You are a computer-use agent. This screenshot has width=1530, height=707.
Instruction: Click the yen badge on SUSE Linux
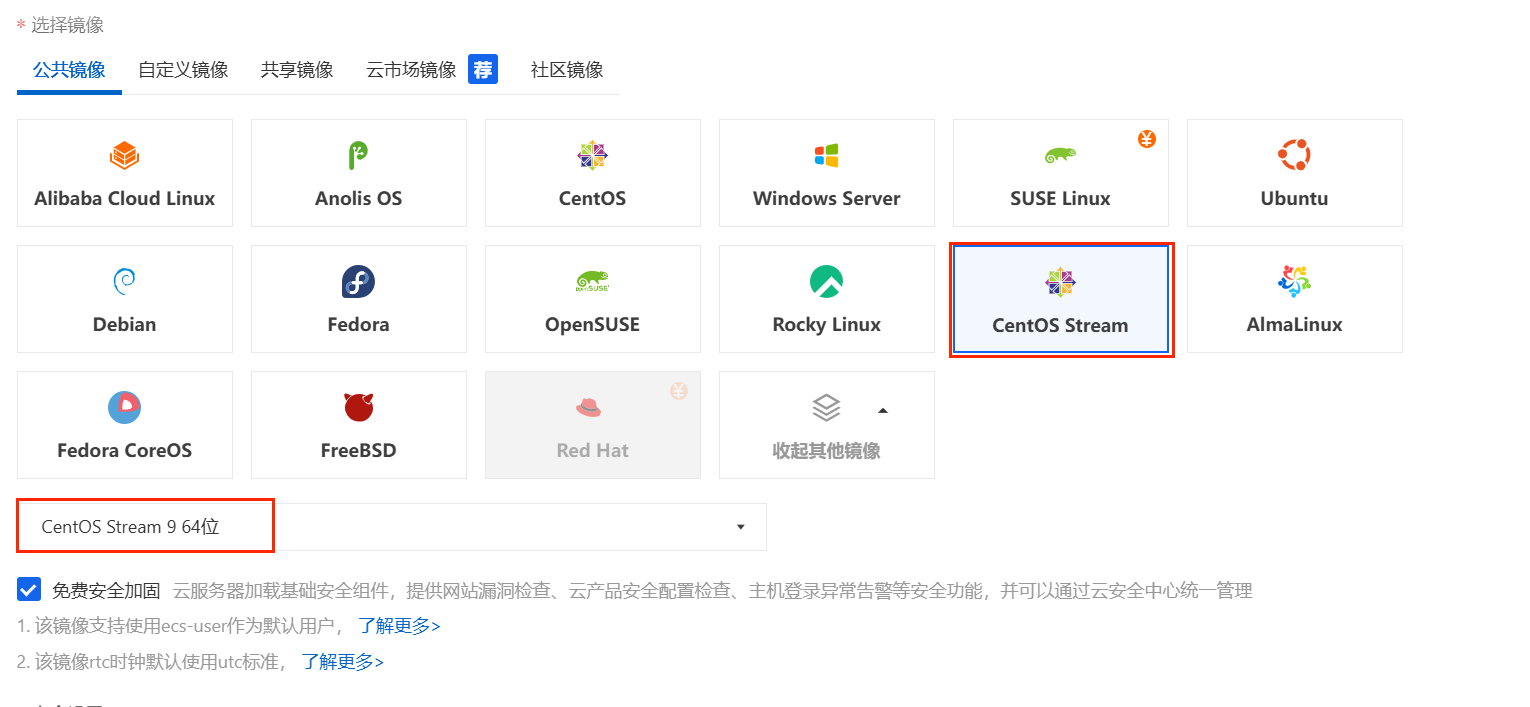(x=1147, y=139)
